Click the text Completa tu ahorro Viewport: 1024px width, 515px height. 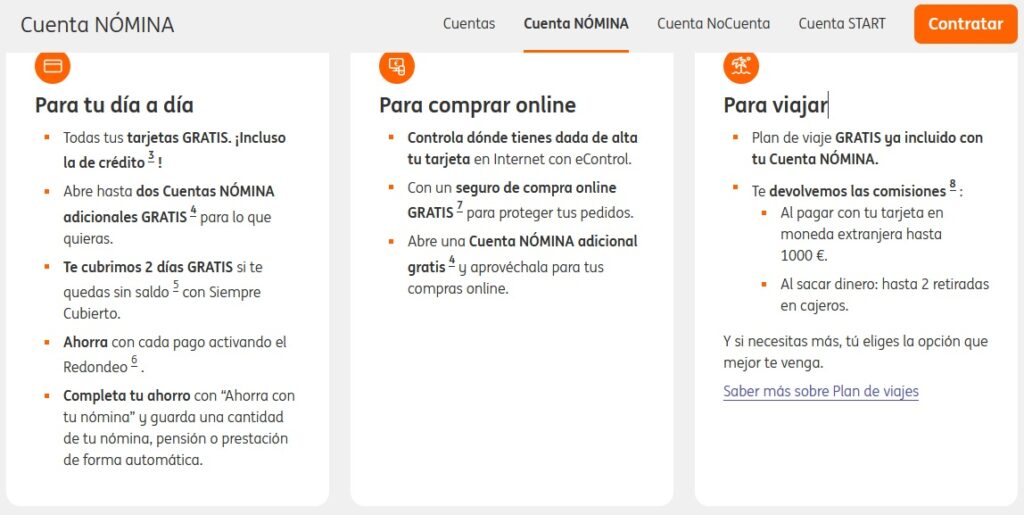point(127,396)
